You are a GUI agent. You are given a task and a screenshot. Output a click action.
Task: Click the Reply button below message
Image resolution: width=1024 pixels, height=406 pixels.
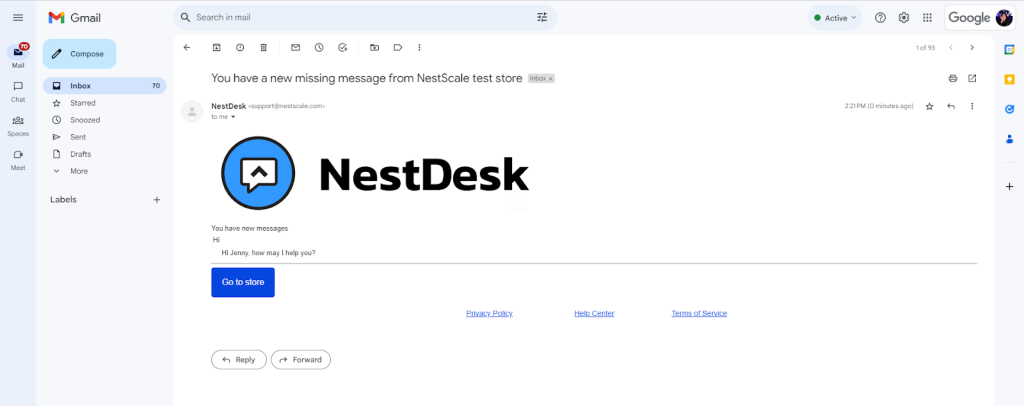coord(239,360)
